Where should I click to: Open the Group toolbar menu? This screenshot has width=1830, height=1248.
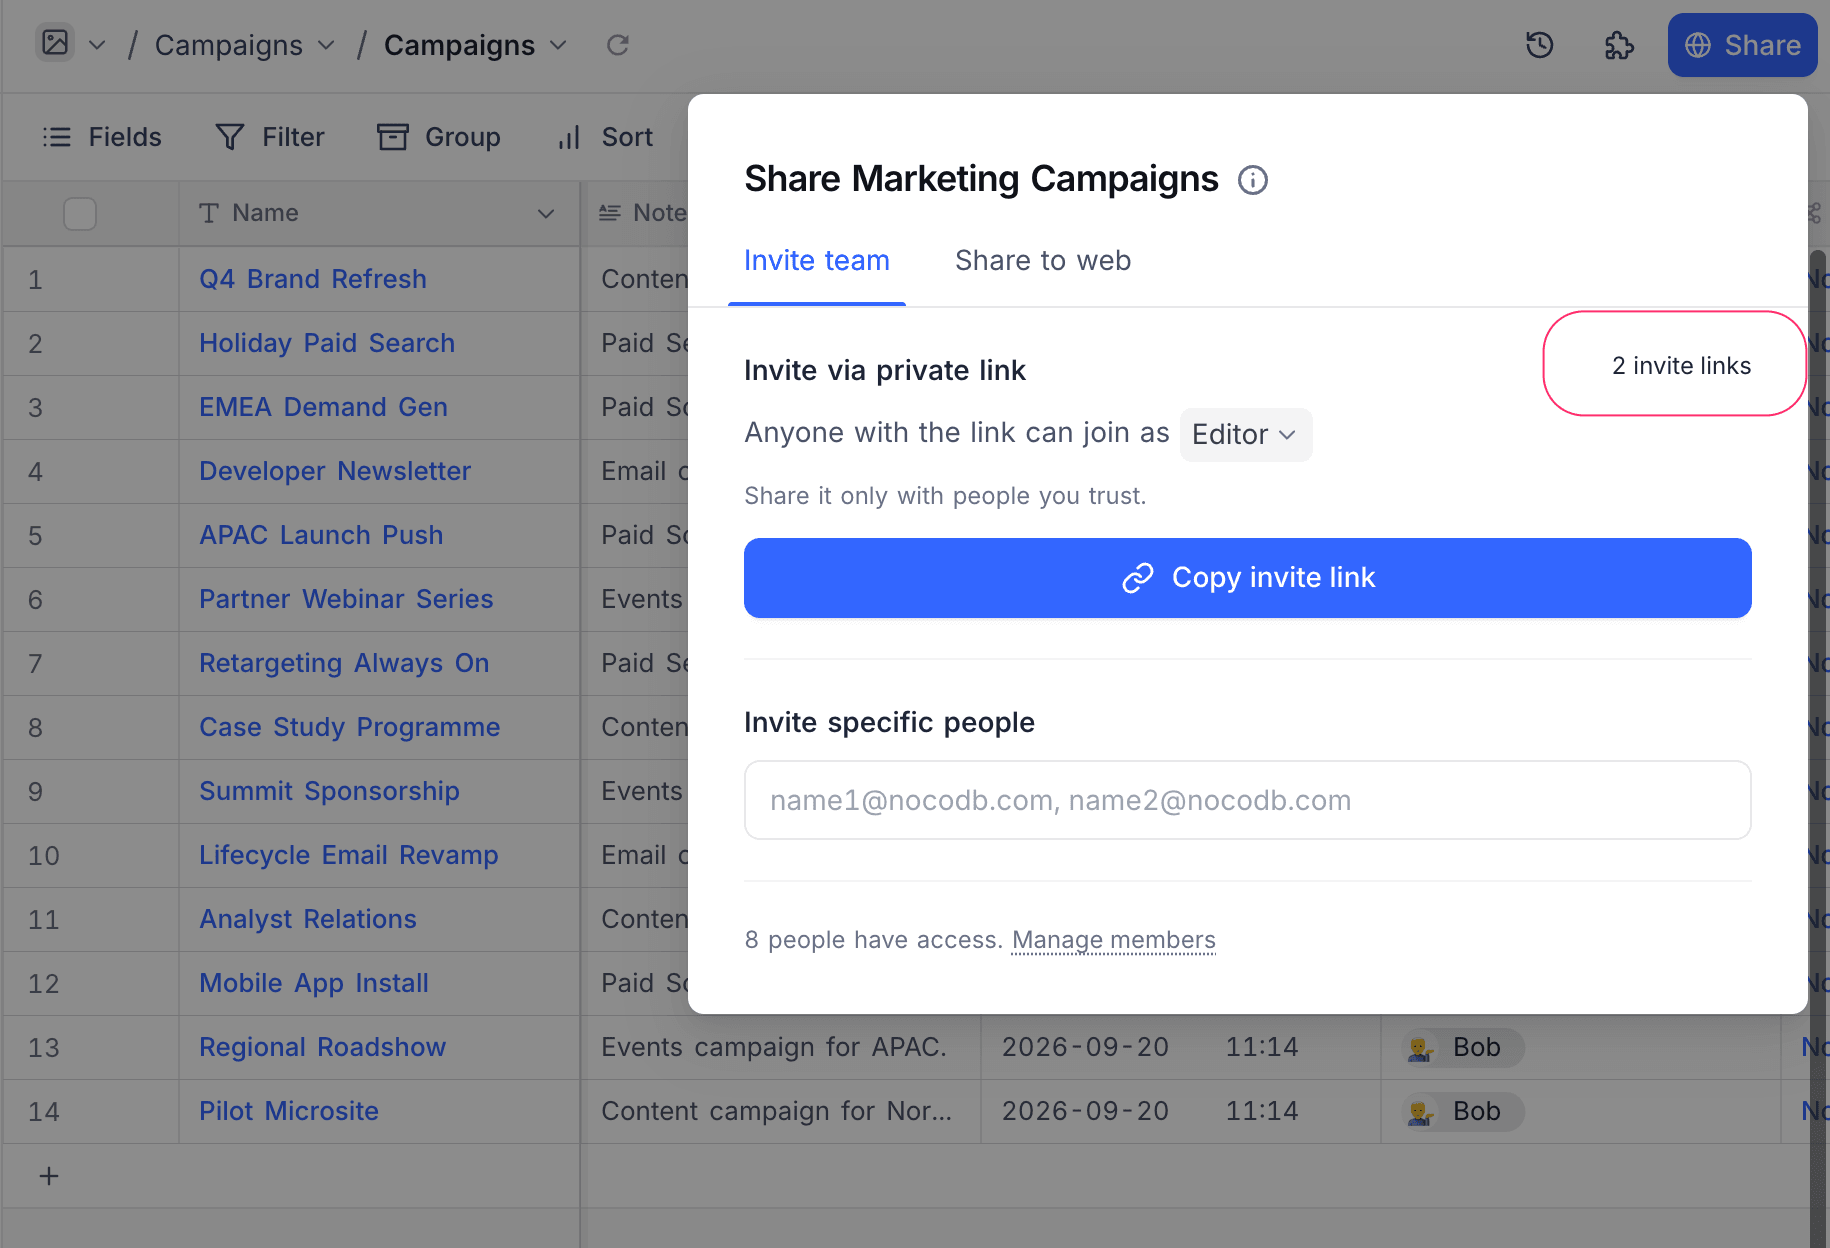click(x=438, y=137)
